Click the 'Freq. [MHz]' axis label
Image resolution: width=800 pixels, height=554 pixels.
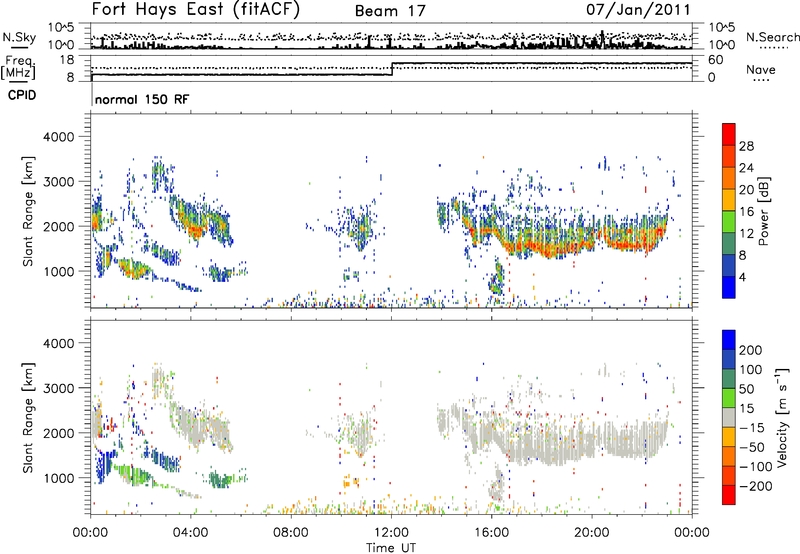18,67
